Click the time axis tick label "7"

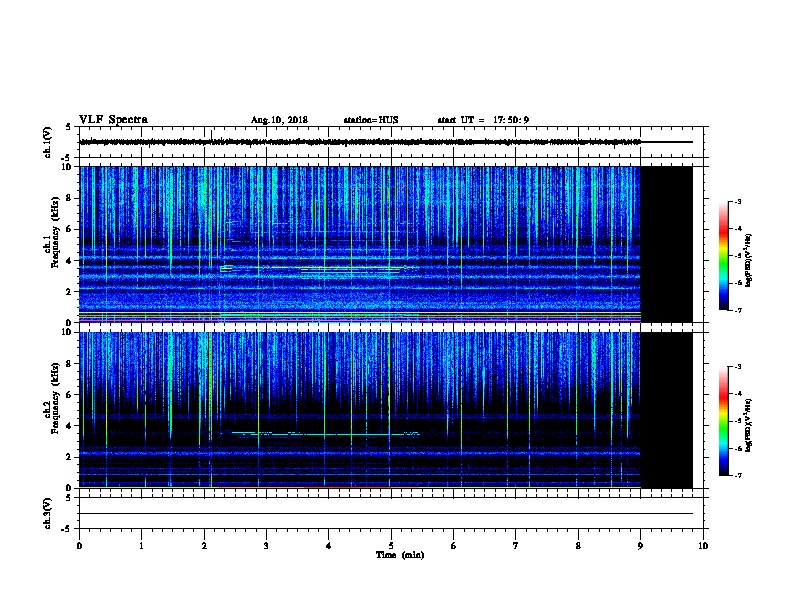(x=516, y=545)
